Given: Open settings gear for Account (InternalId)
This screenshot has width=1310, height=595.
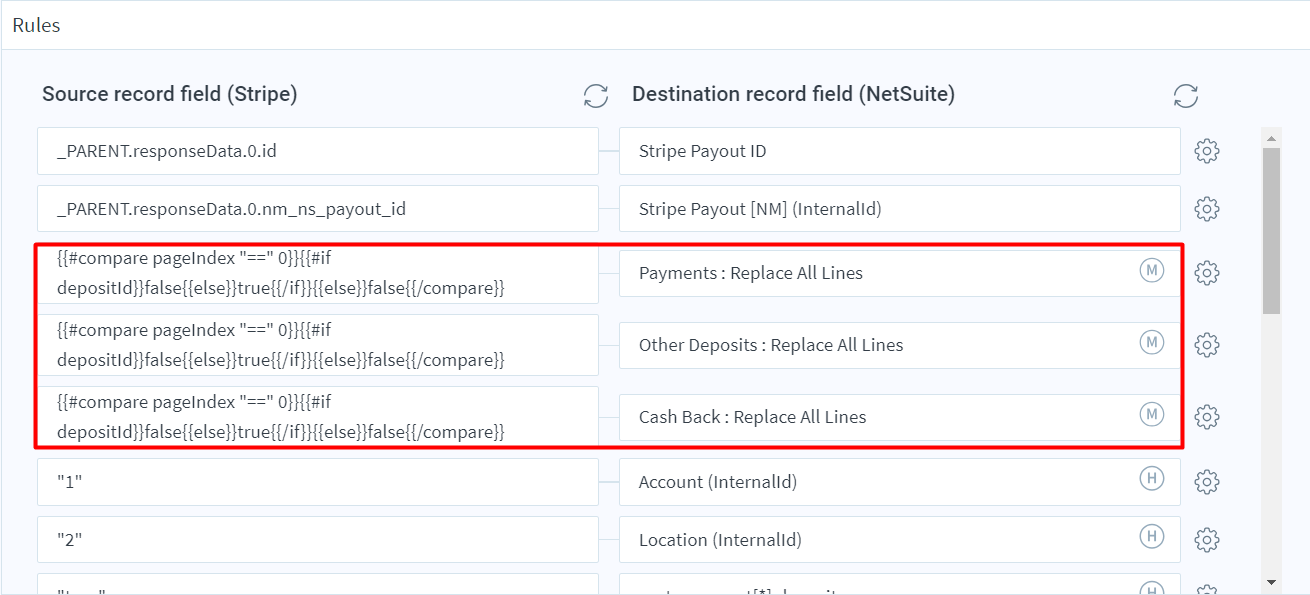Looking at the screenshot, I should [x=1207, y=482].
